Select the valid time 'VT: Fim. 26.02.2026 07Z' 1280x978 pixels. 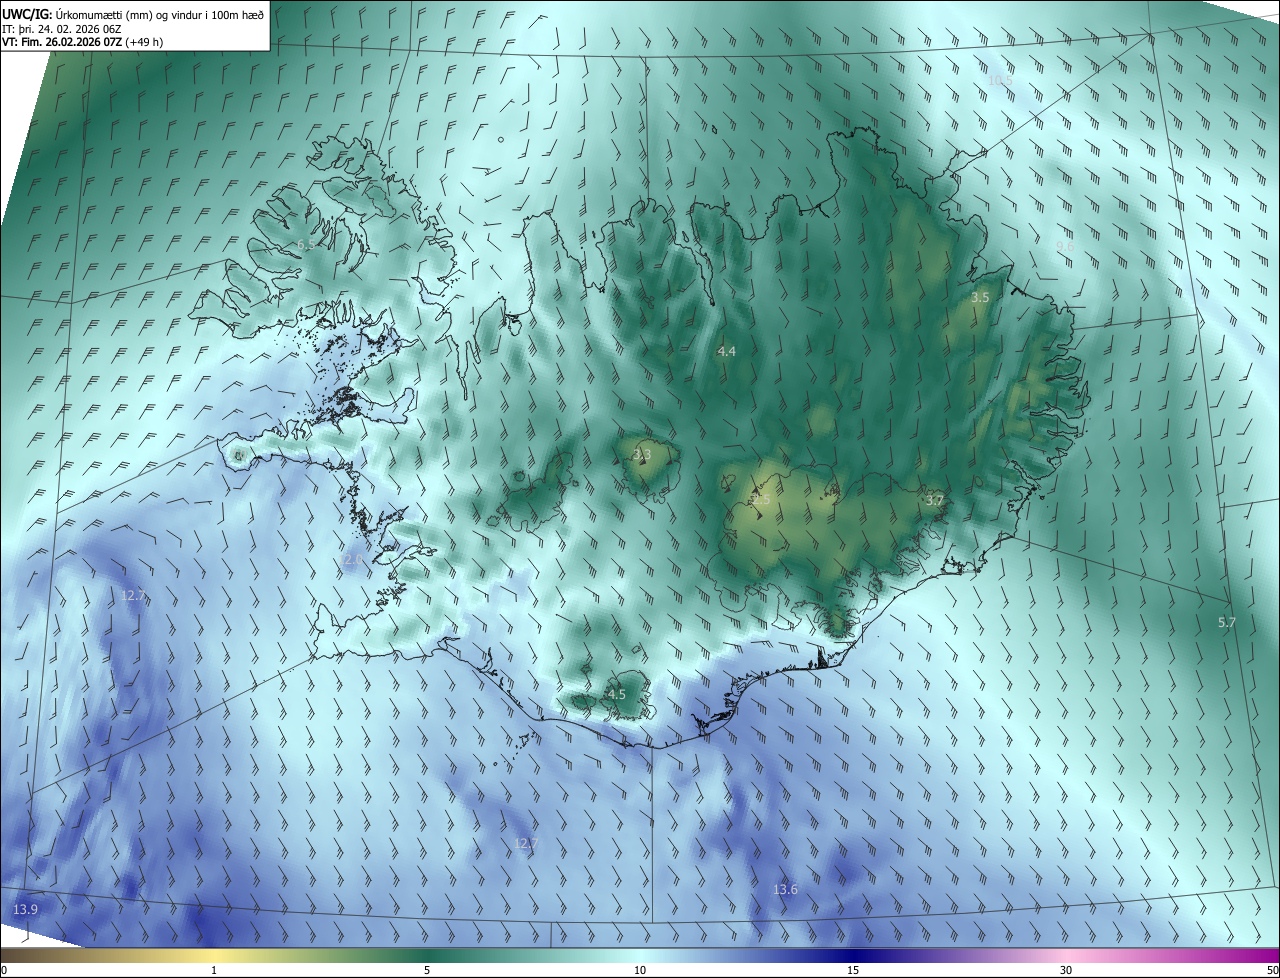(x=62, y=41)
